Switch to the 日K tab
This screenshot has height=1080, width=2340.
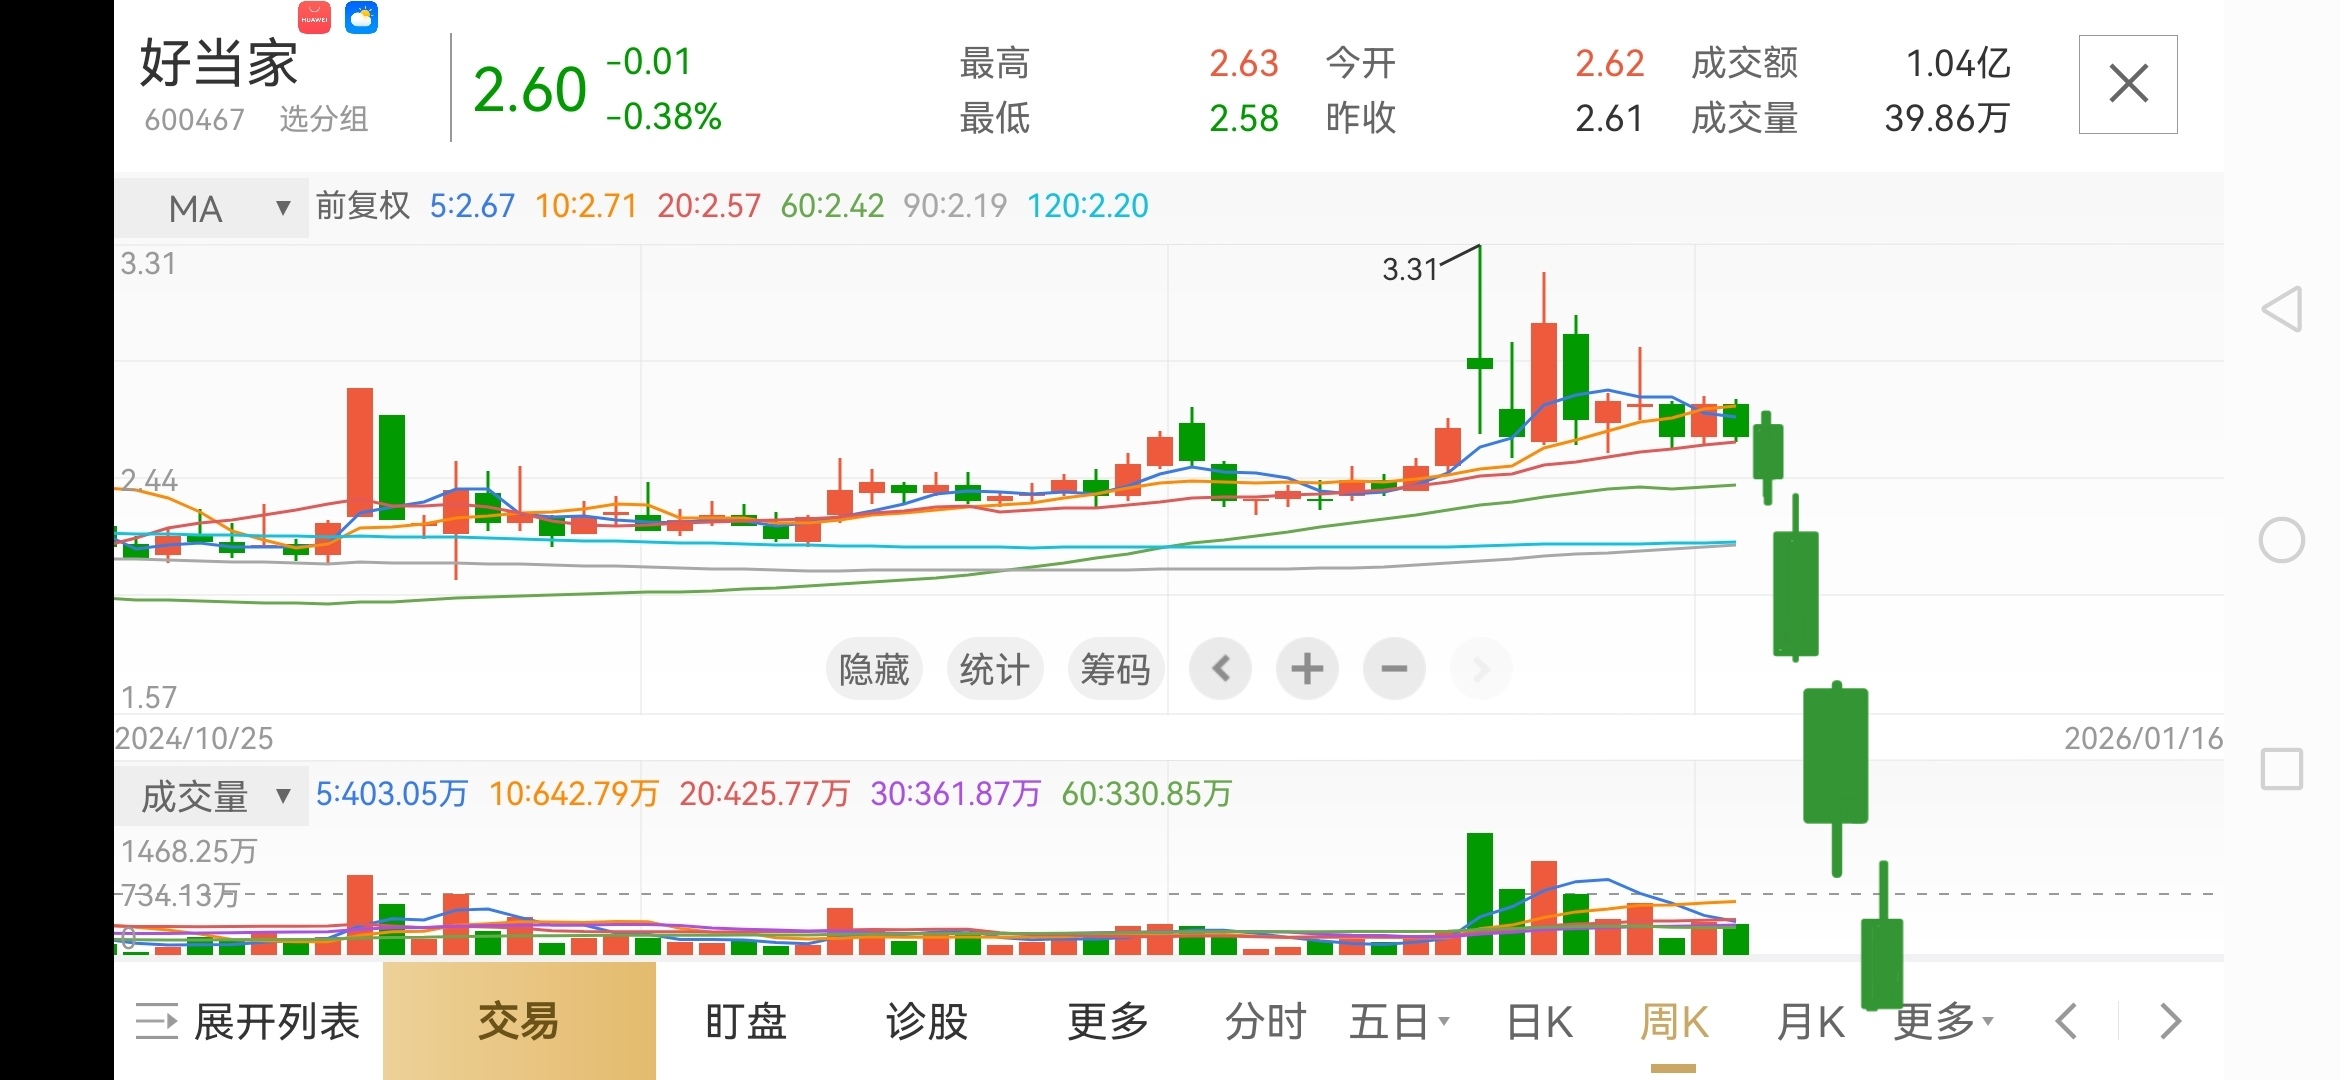pyautogui.click(x=1539, y=1022)
